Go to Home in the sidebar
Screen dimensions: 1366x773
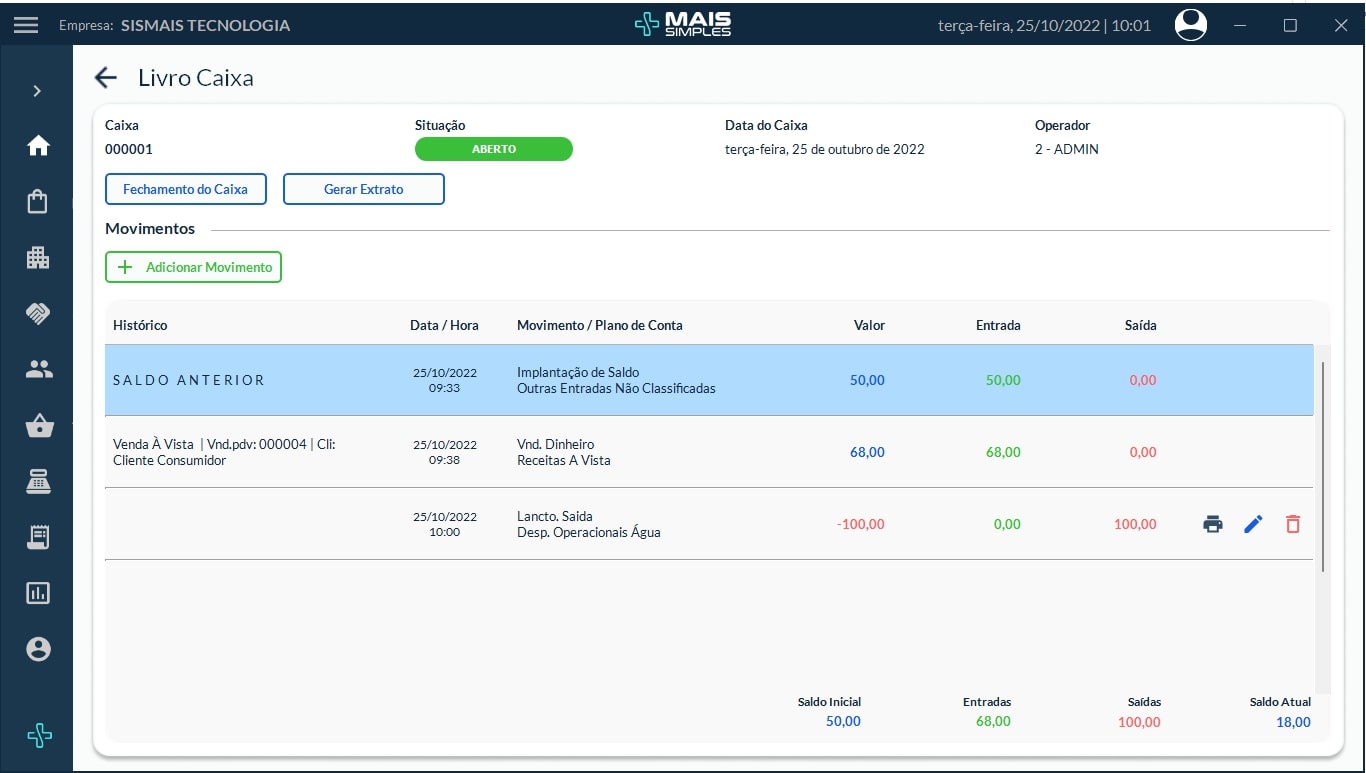tap(38, 146)
